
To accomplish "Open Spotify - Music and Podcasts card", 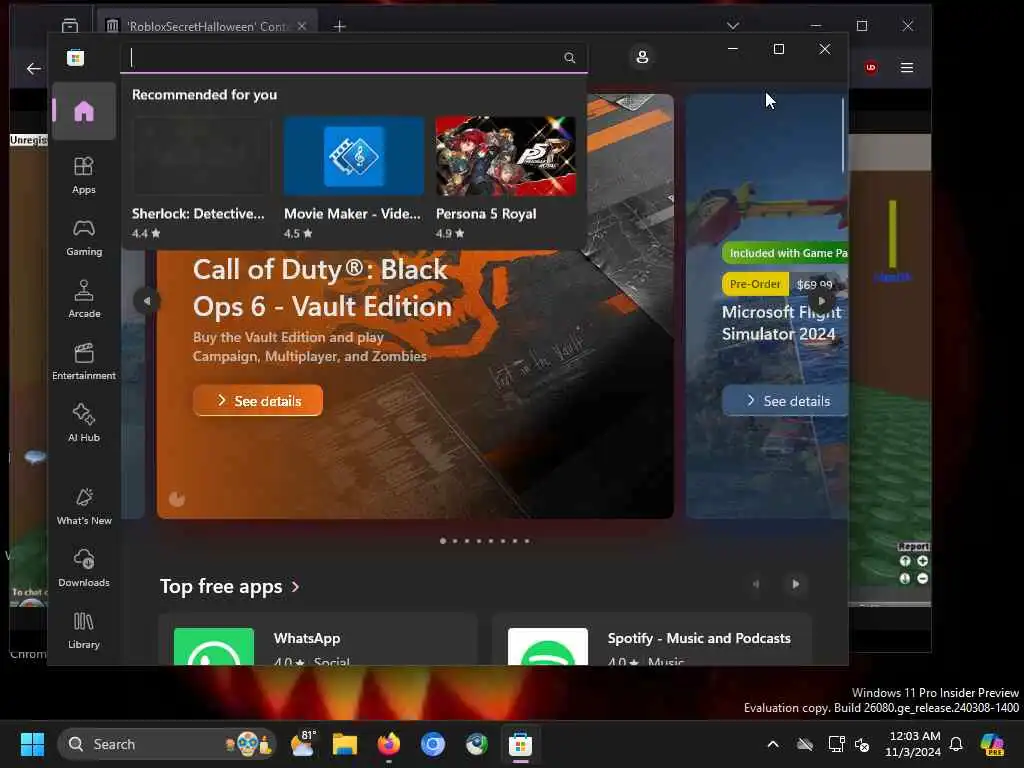I will pos(652,640).
